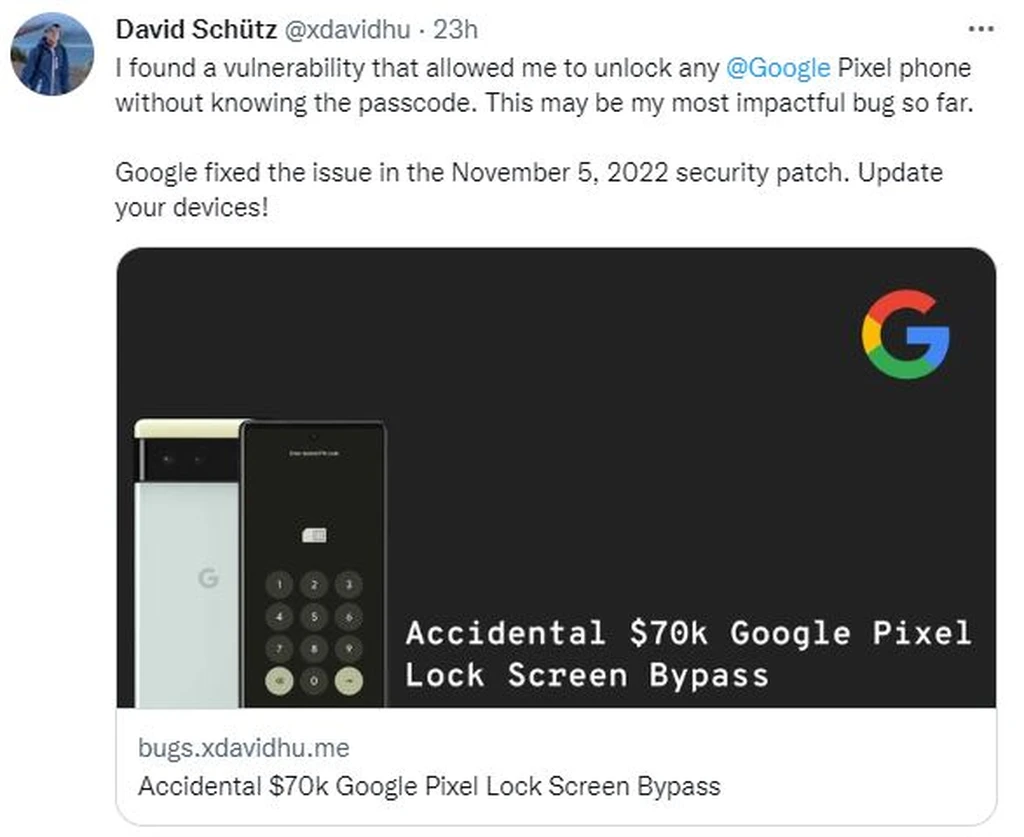The width and height of the screenshot is (1024, 837).
Task: Click the 23h timestamp
Action: (x=456, y=29)
